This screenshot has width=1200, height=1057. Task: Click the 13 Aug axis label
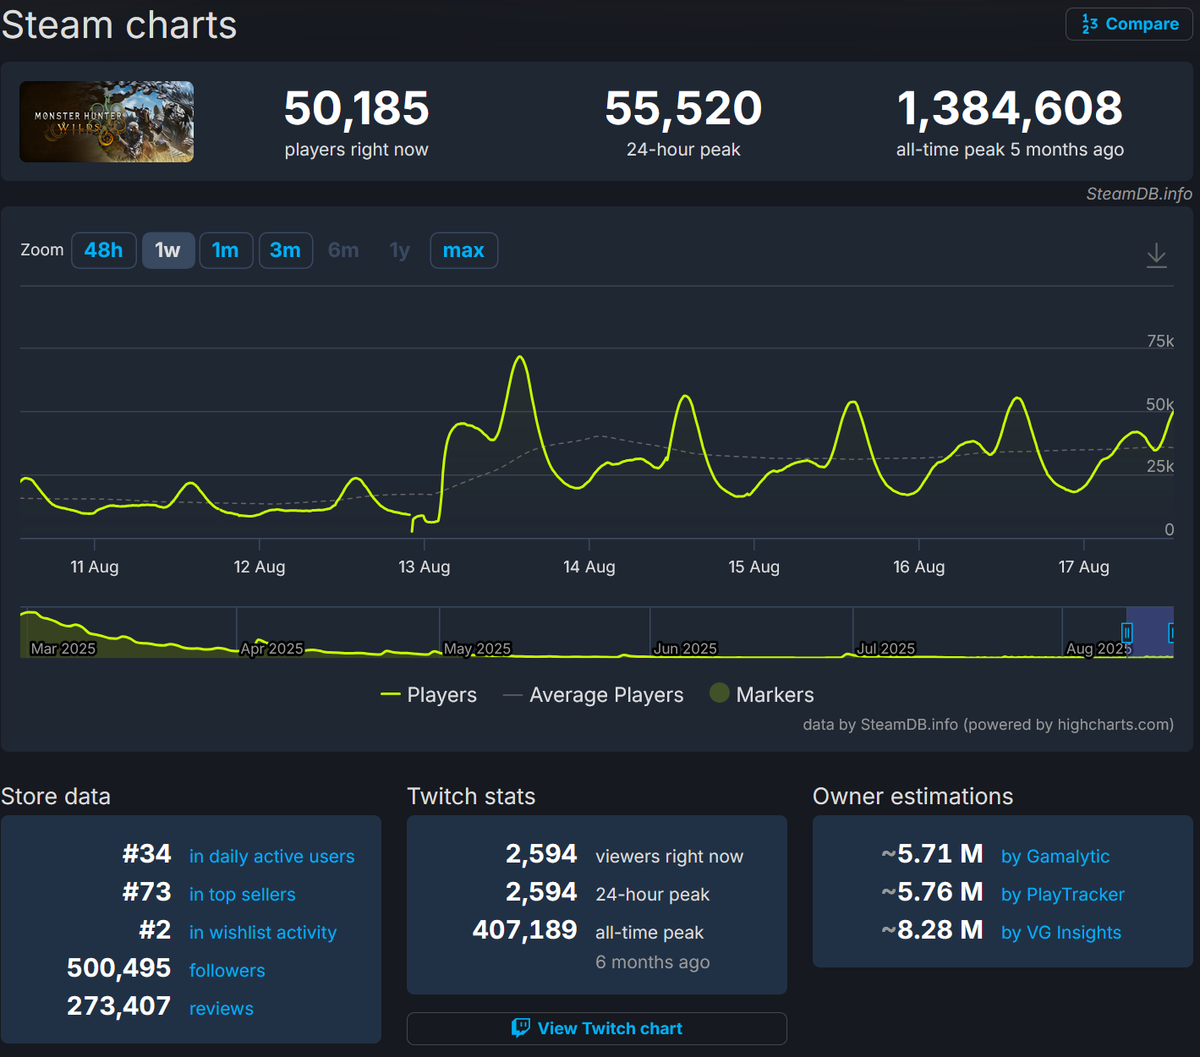(424, 567)
